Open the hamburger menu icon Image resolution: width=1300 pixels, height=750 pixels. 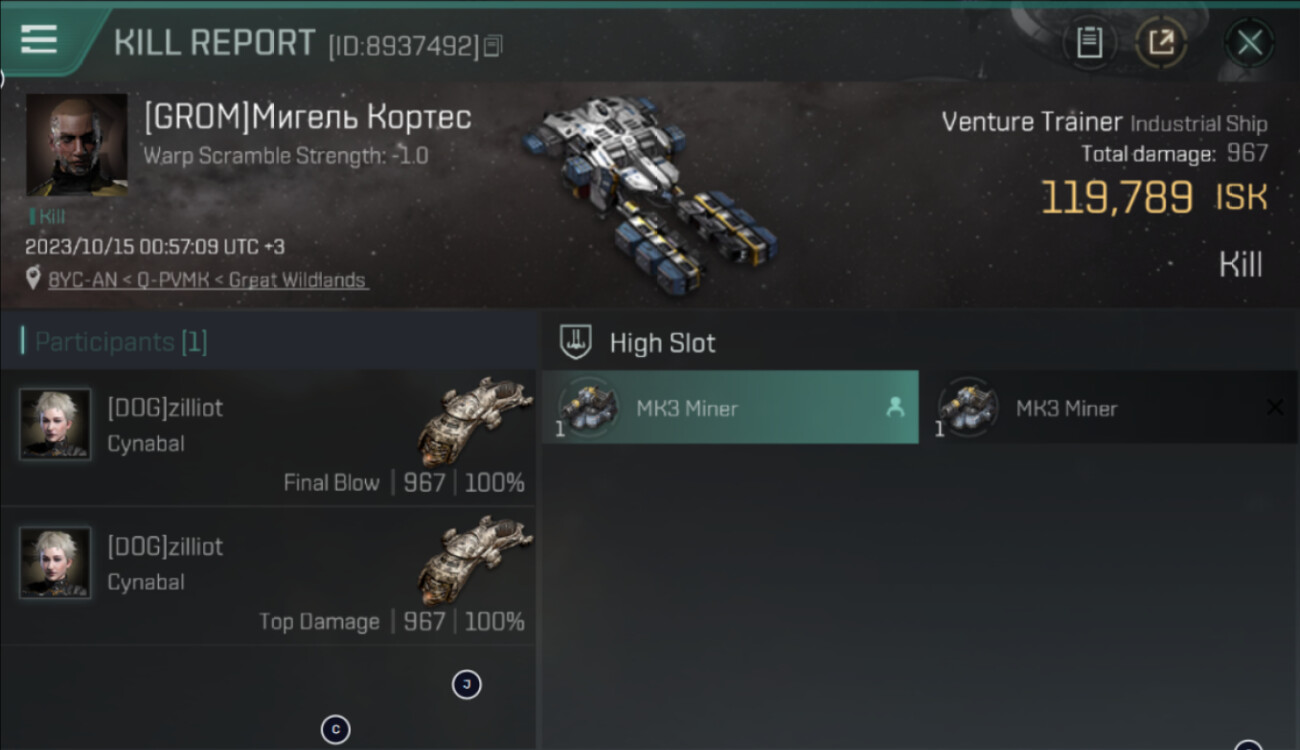(x=38, y=39)
